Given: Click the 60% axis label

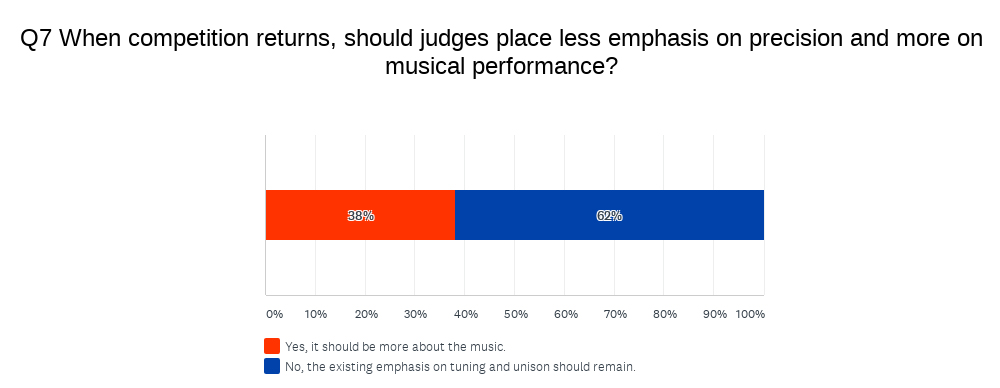Looking at the screenshot, I should pos(566,314).
